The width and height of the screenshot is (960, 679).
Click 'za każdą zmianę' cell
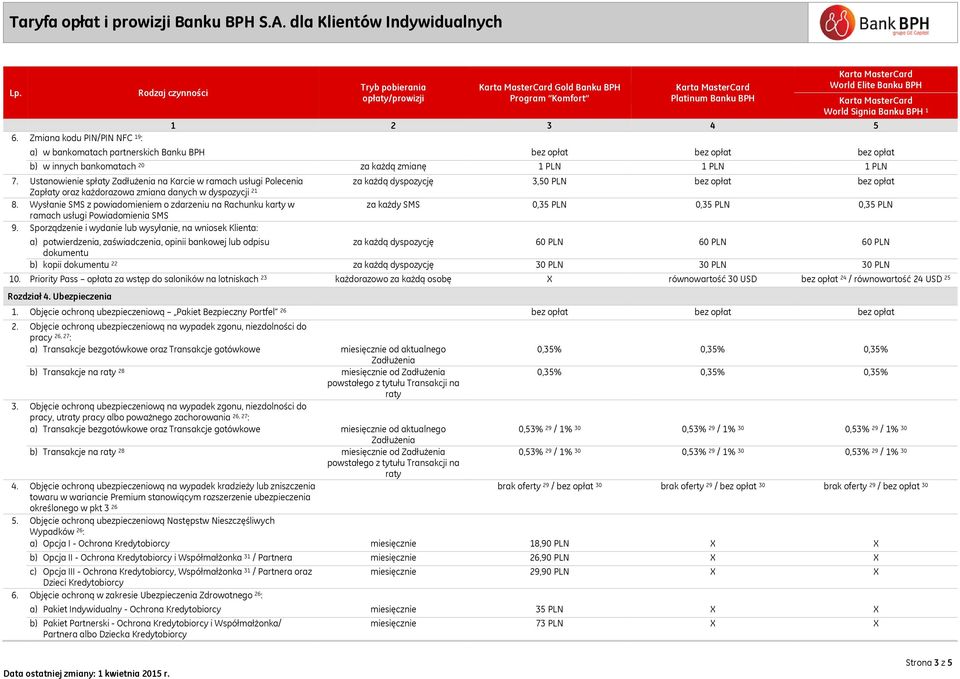click(x=393, y=167)
